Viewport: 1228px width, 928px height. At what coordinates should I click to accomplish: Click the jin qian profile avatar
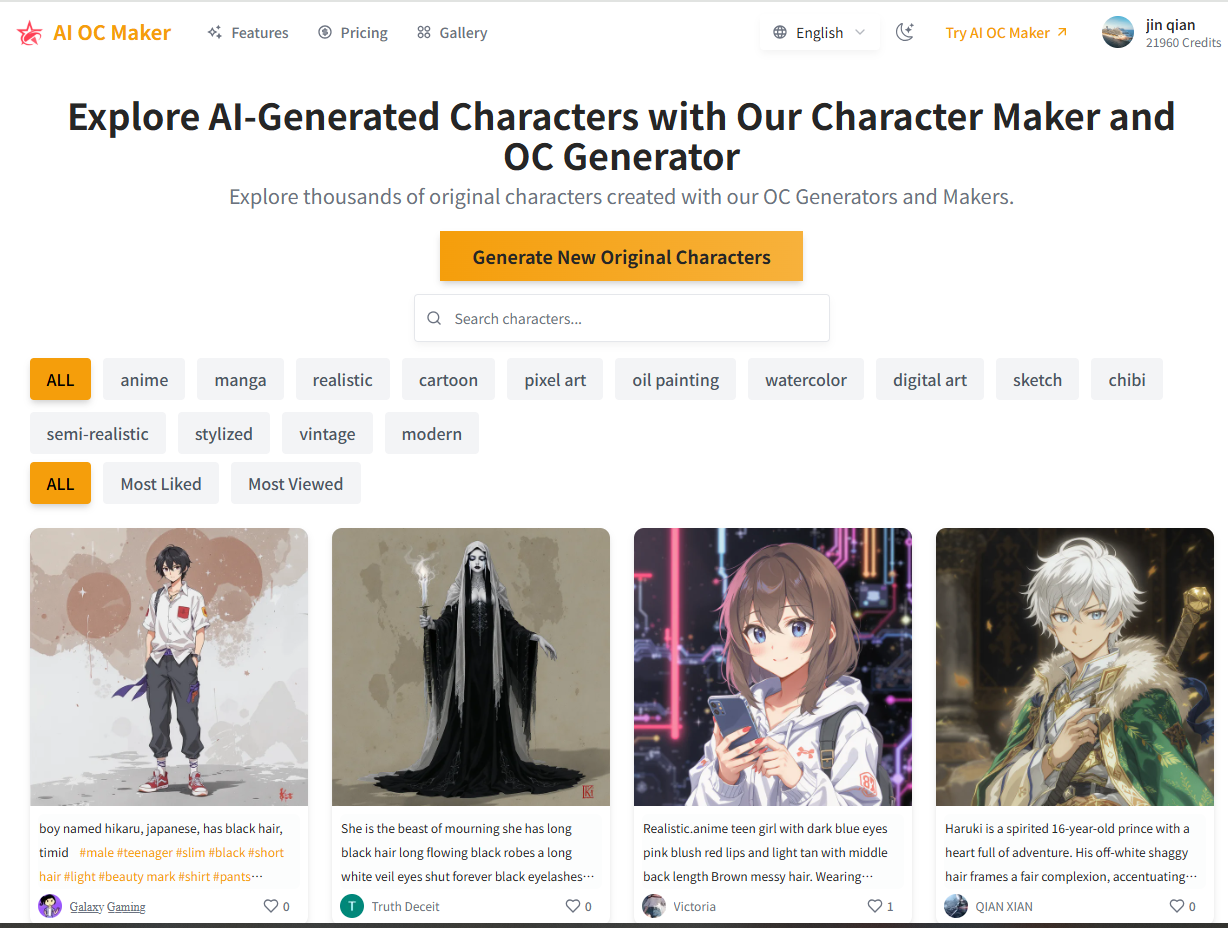coord(1118,32)
